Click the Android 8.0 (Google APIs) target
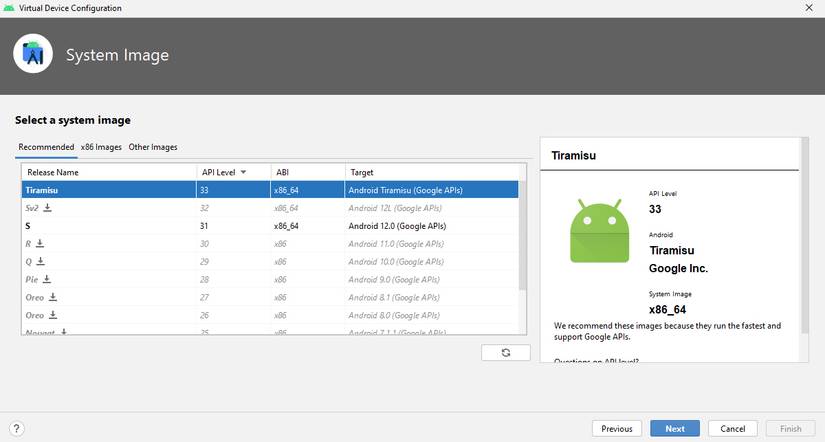This screenshot has height=442, width=825. pos(394,315)
